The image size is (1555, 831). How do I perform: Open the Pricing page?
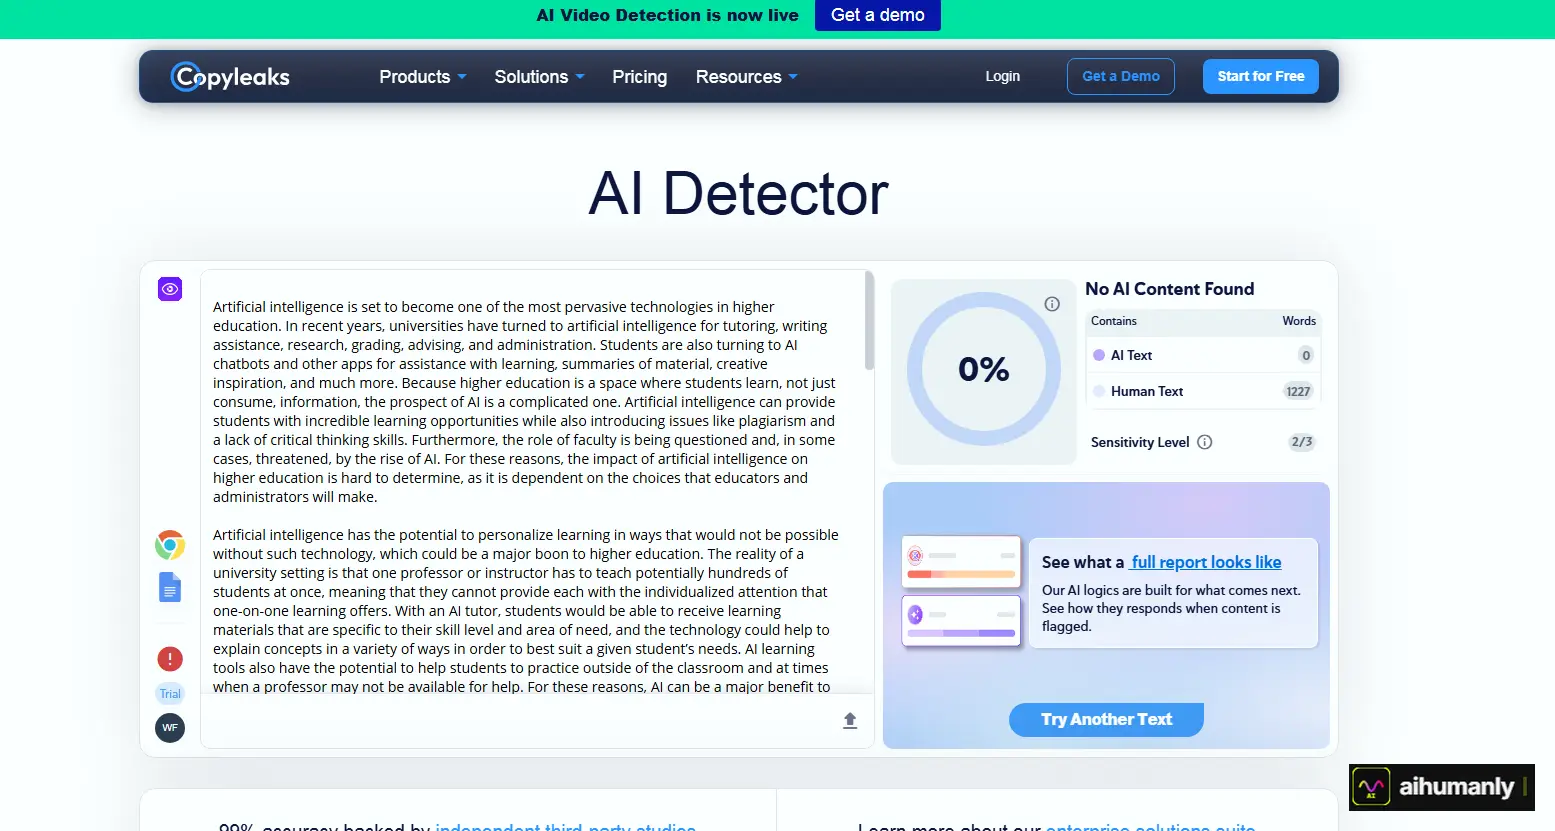pyautogui.click(x=640, y=77)
